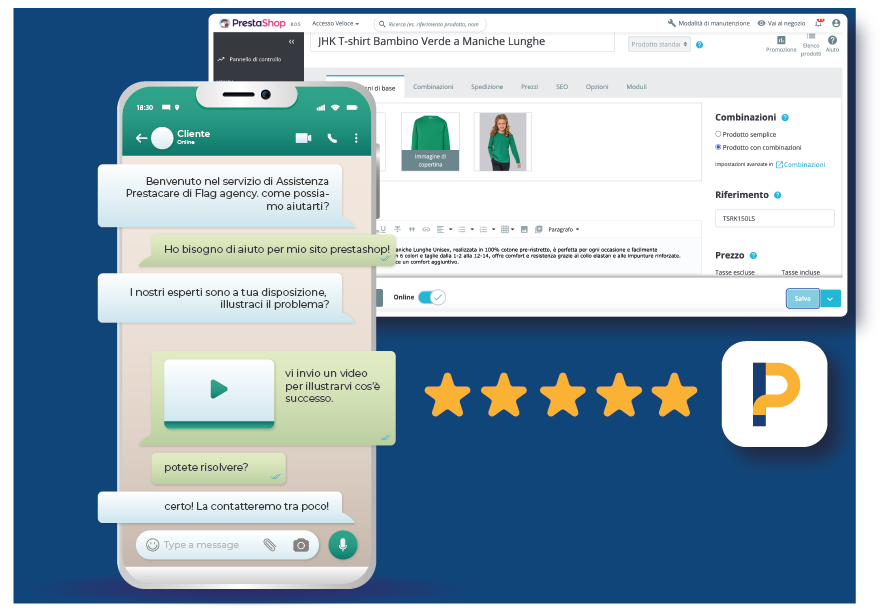
Task: Open the three-dot chat menu
Action: (356, 138)
